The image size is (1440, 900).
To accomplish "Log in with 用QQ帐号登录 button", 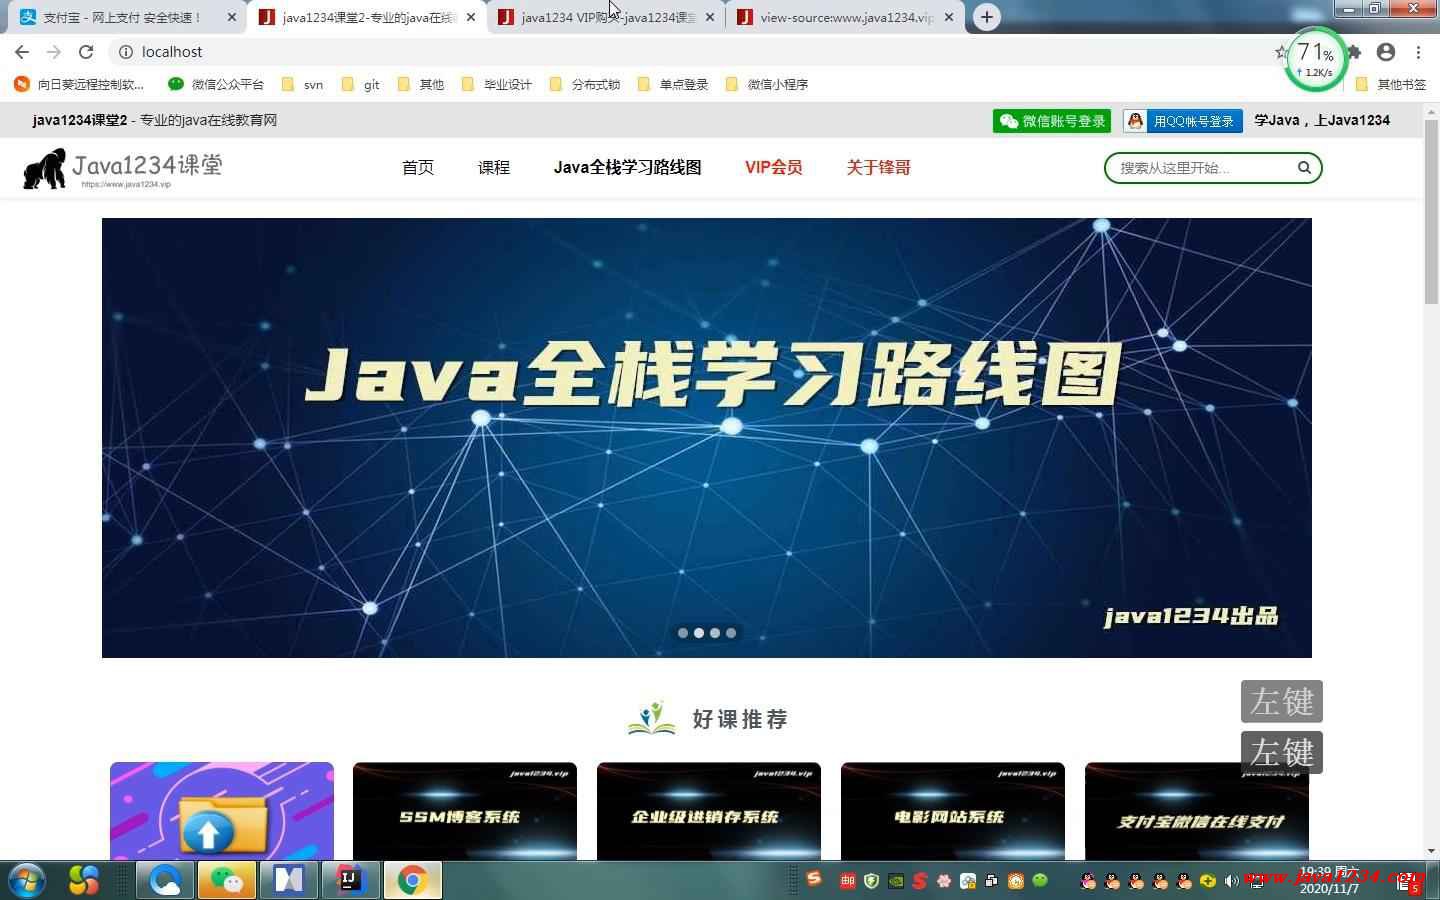I will click(1183, 121).
